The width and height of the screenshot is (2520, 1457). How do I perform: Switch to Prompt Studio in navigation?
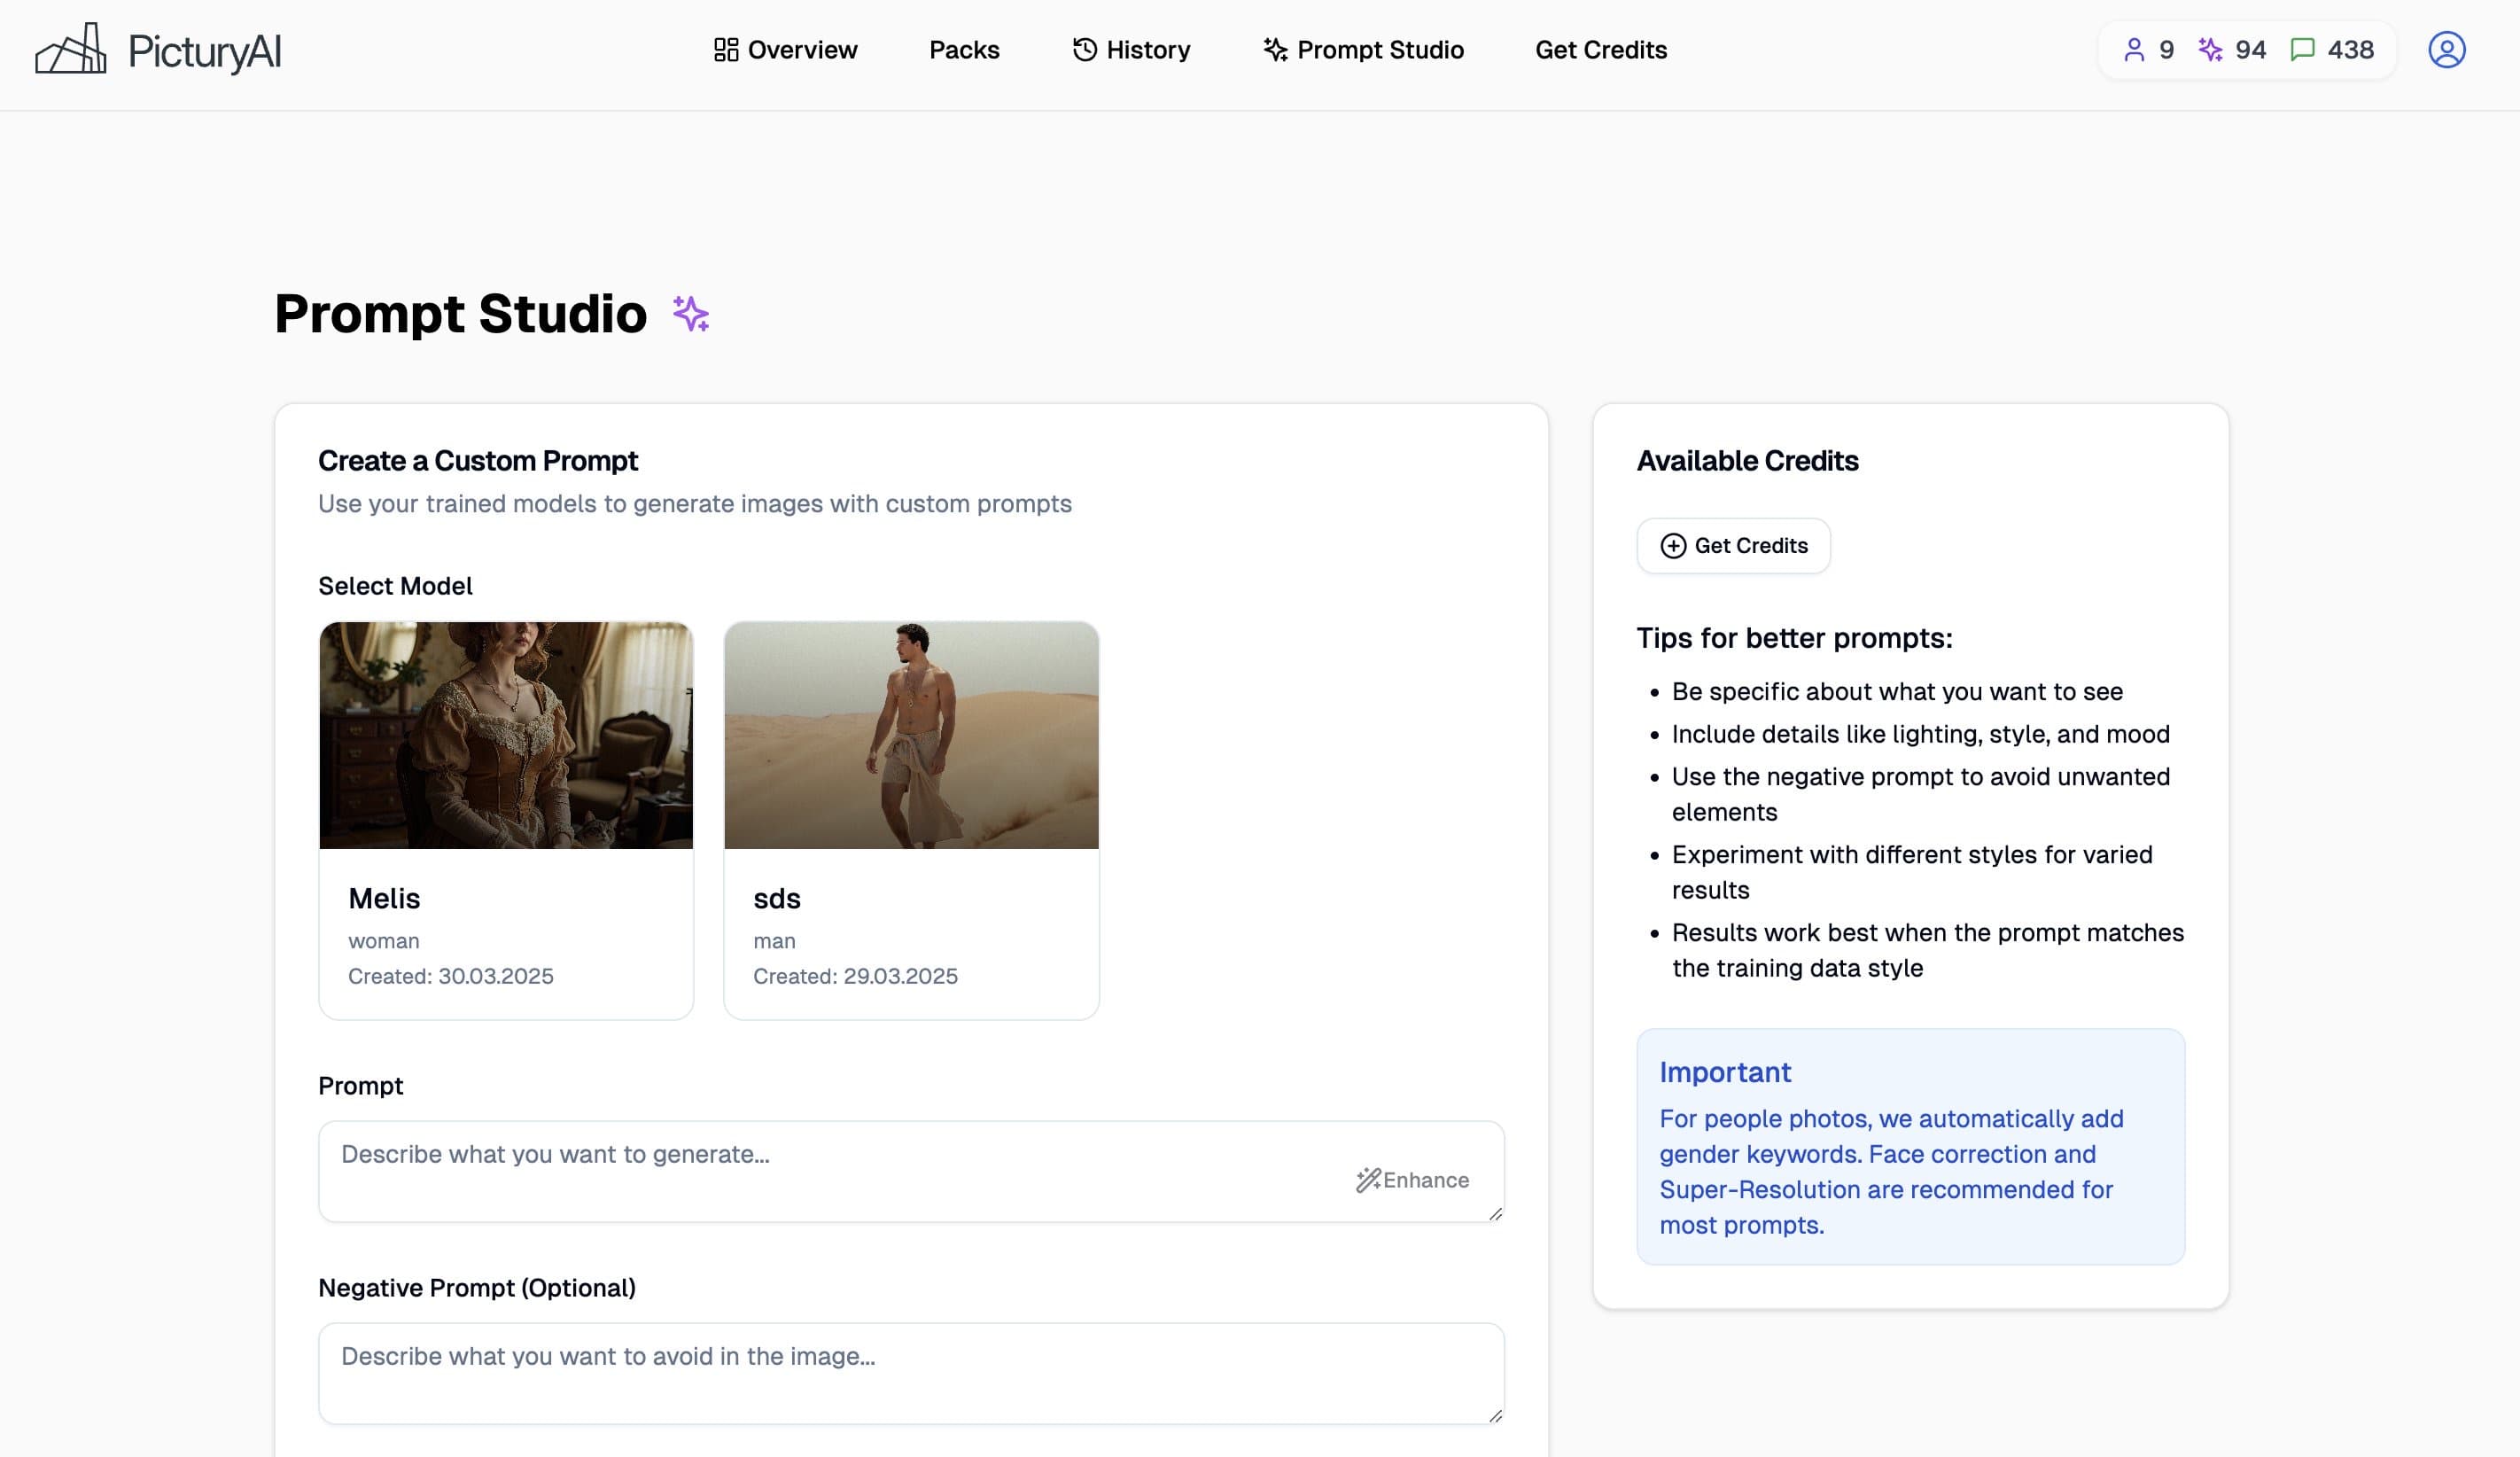tap(1363, 50)
